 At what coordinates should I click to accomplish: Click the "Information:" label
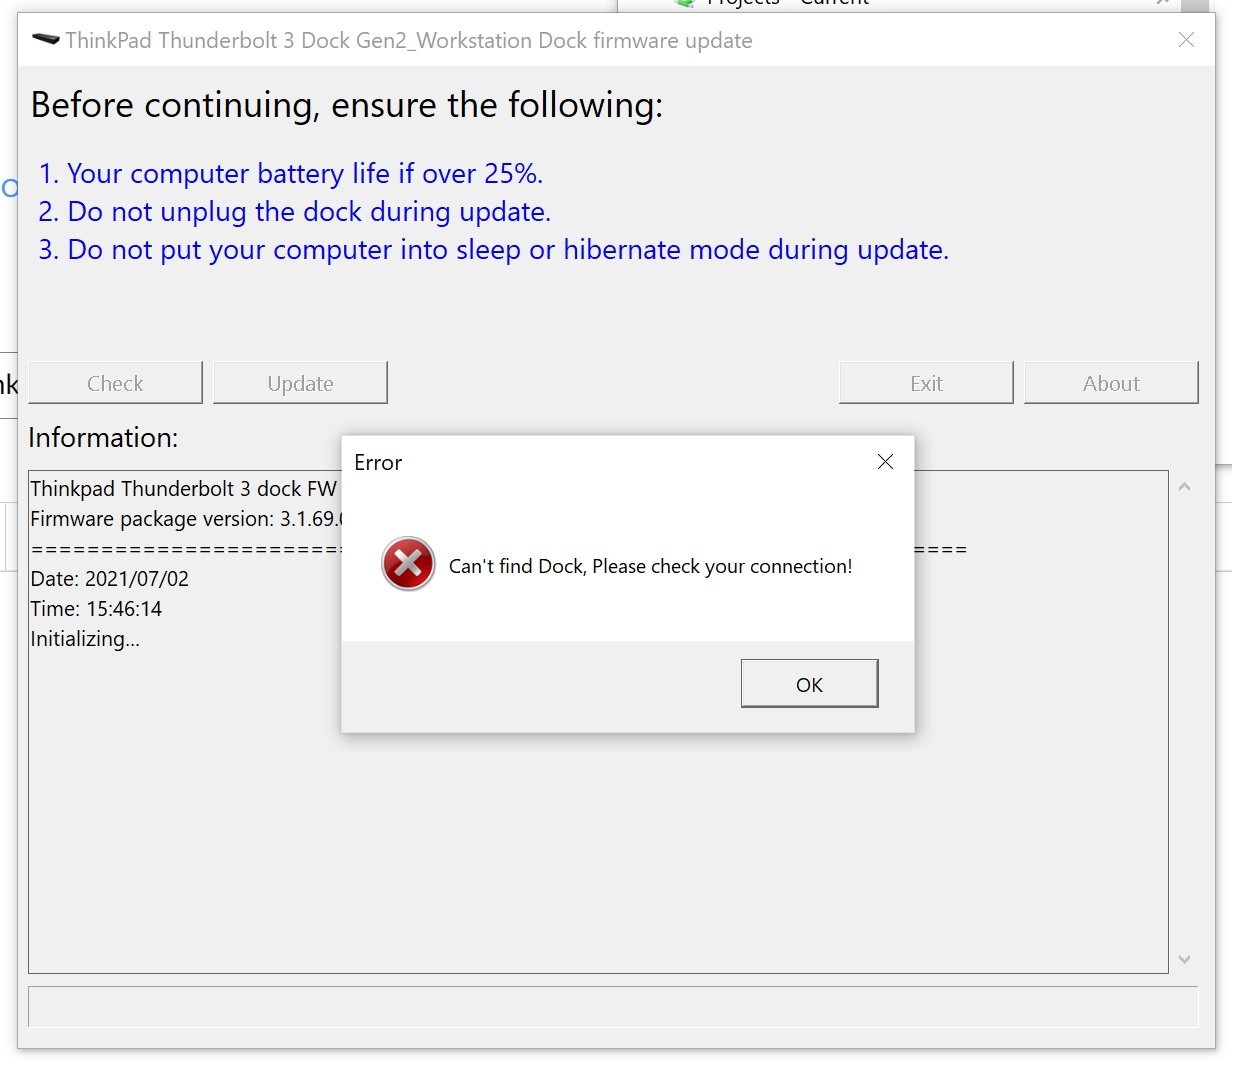click(103, 437)
